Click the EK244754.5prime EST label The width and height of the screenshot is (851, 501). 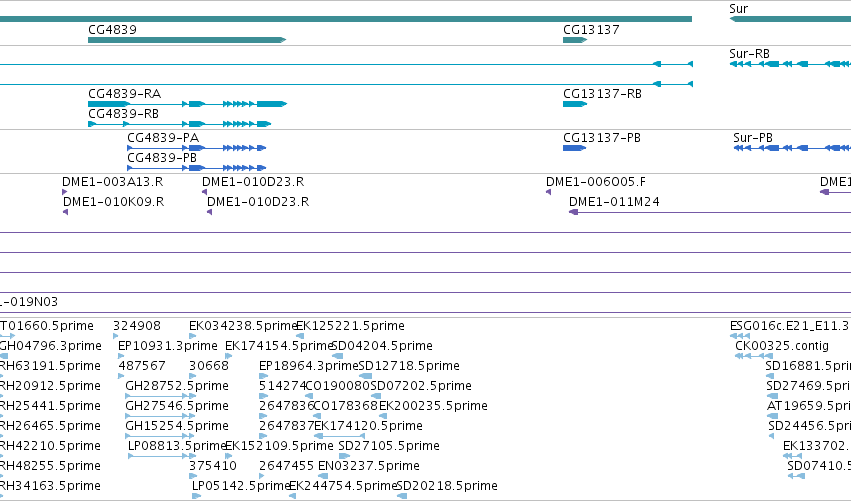[344, 486]
